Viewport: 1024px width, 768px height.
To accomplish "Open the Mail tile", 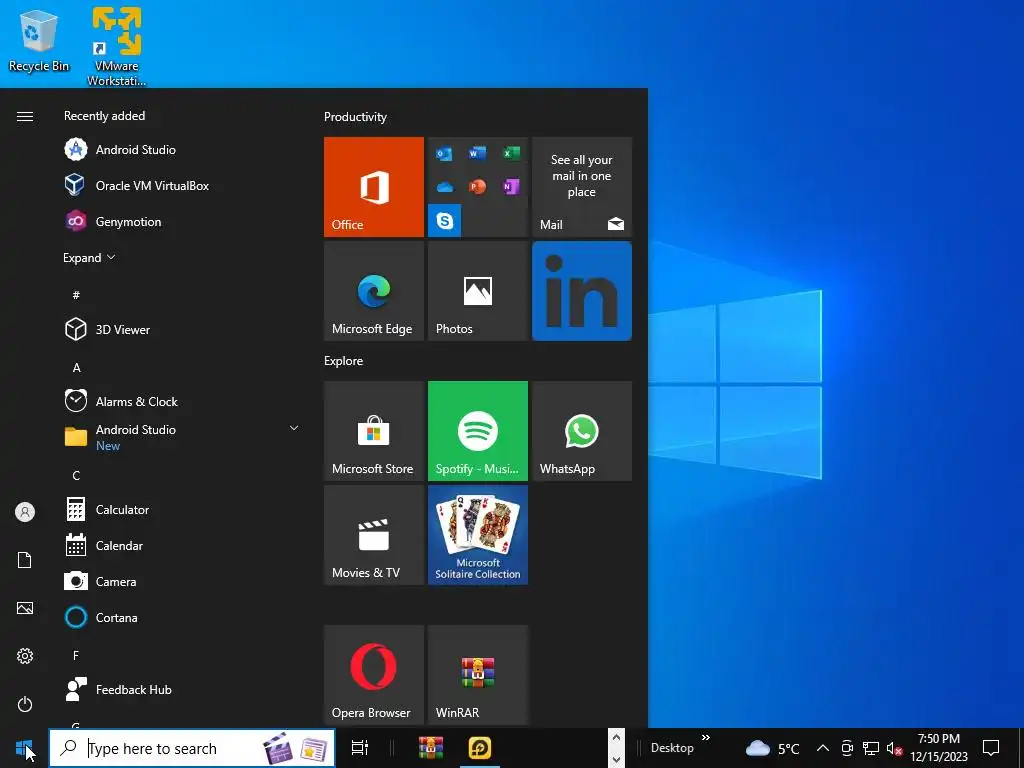I will point(582,187).
